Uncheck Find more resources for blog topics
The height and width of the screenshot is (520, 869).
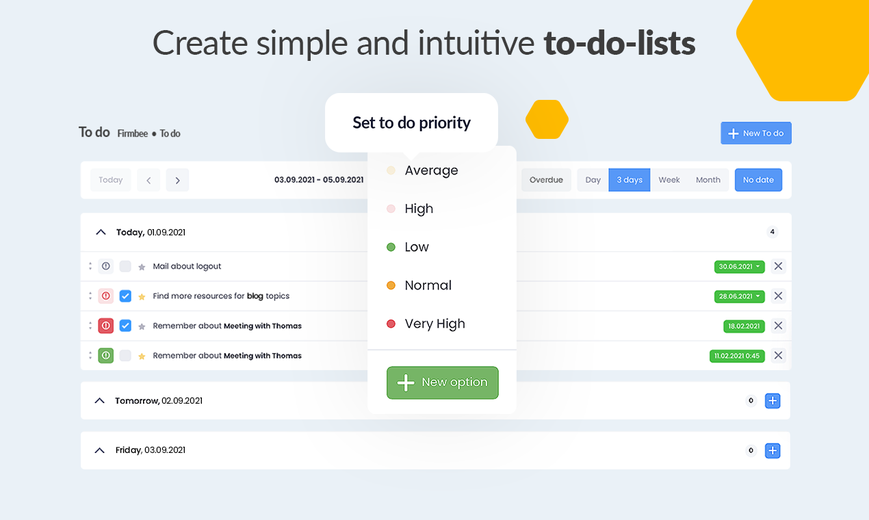(x=125, y=296)
